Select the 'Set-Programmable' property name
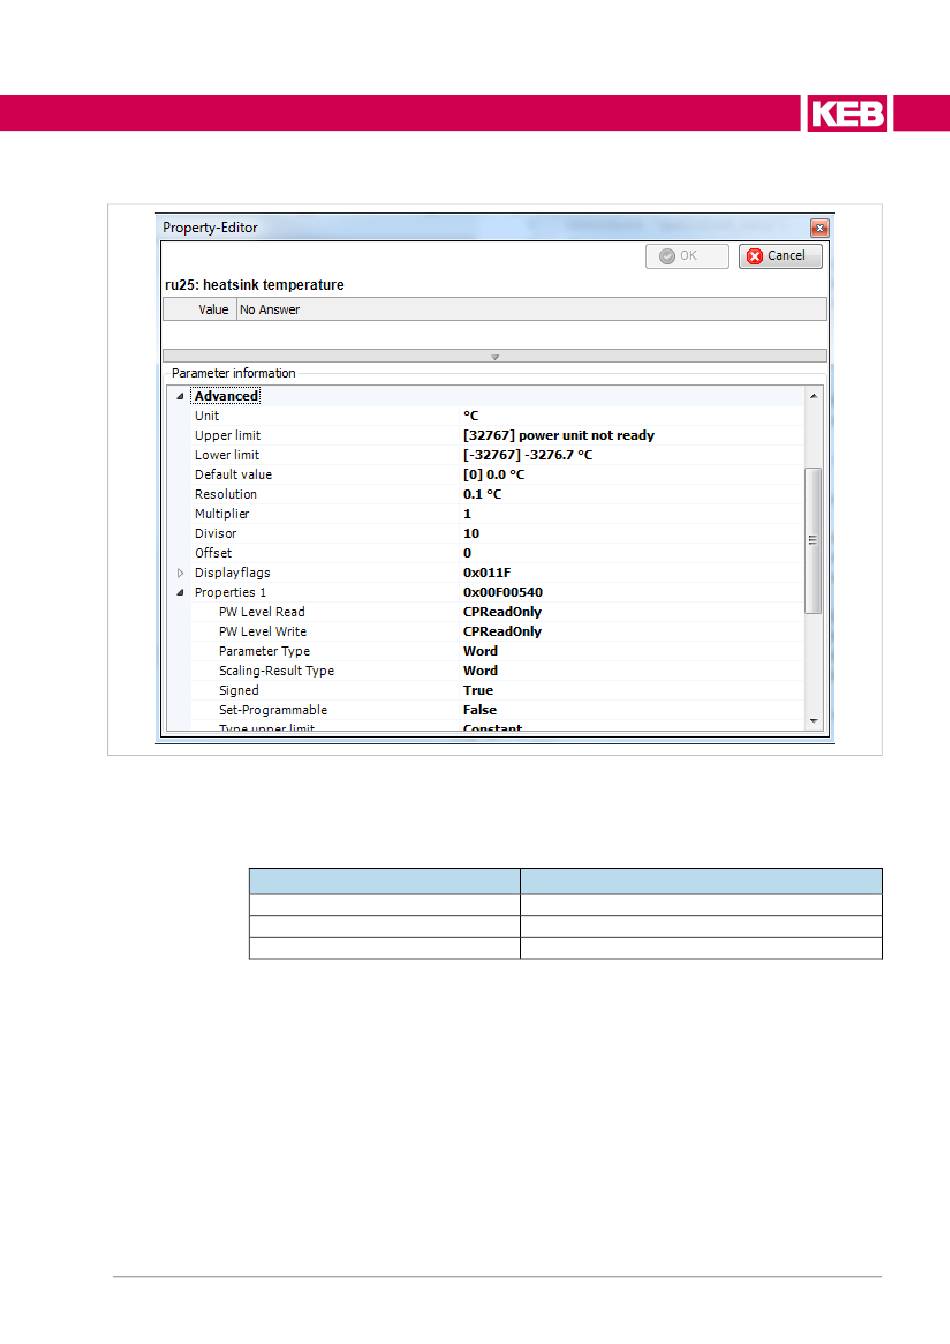The width and height of the screenshot is (950, 1344). tap(273, 710)
